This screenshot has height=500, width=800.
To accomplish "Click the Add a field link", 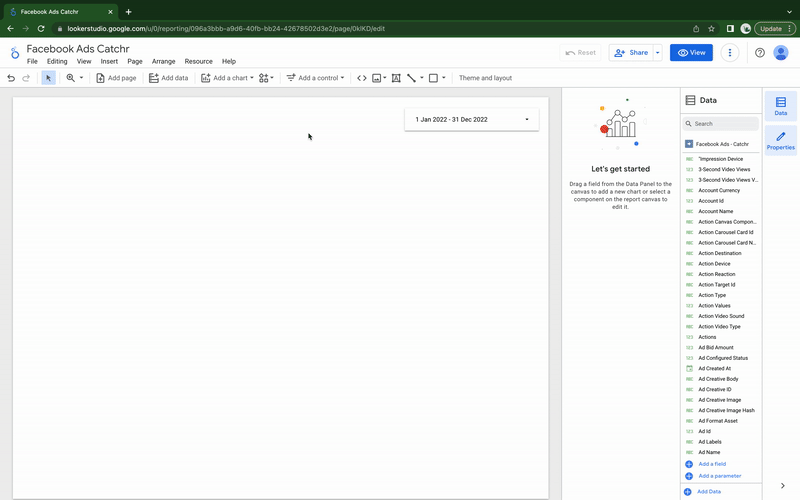I will (712, 464).
